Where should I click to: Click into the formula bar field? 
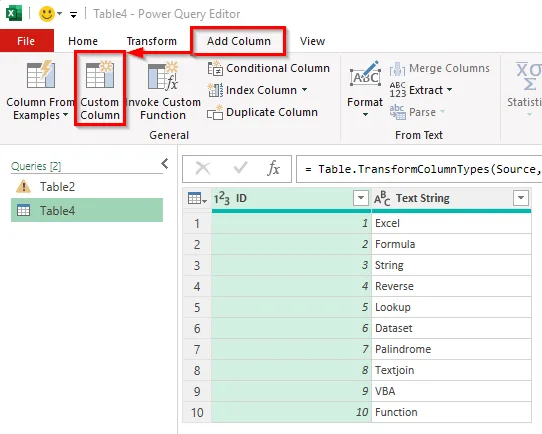[419, 169]
